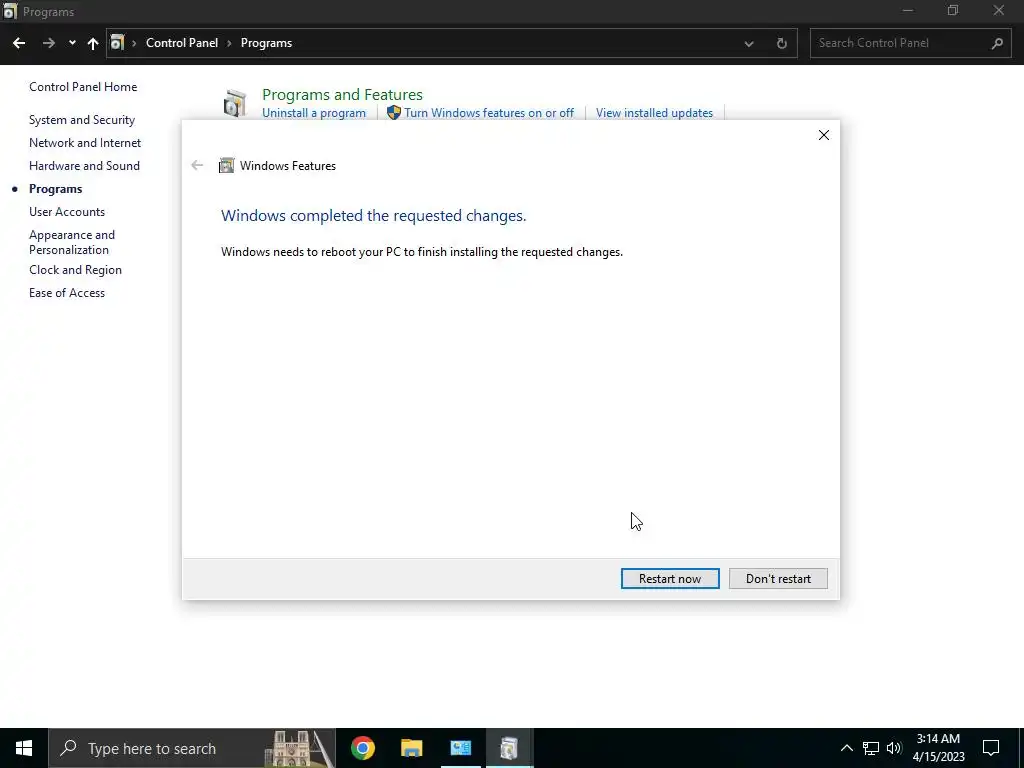The width and height of the screenshot is (1024, 768).
Task: Expand chevron after Control Panel breadcrumb
Action: pos(229,43)
